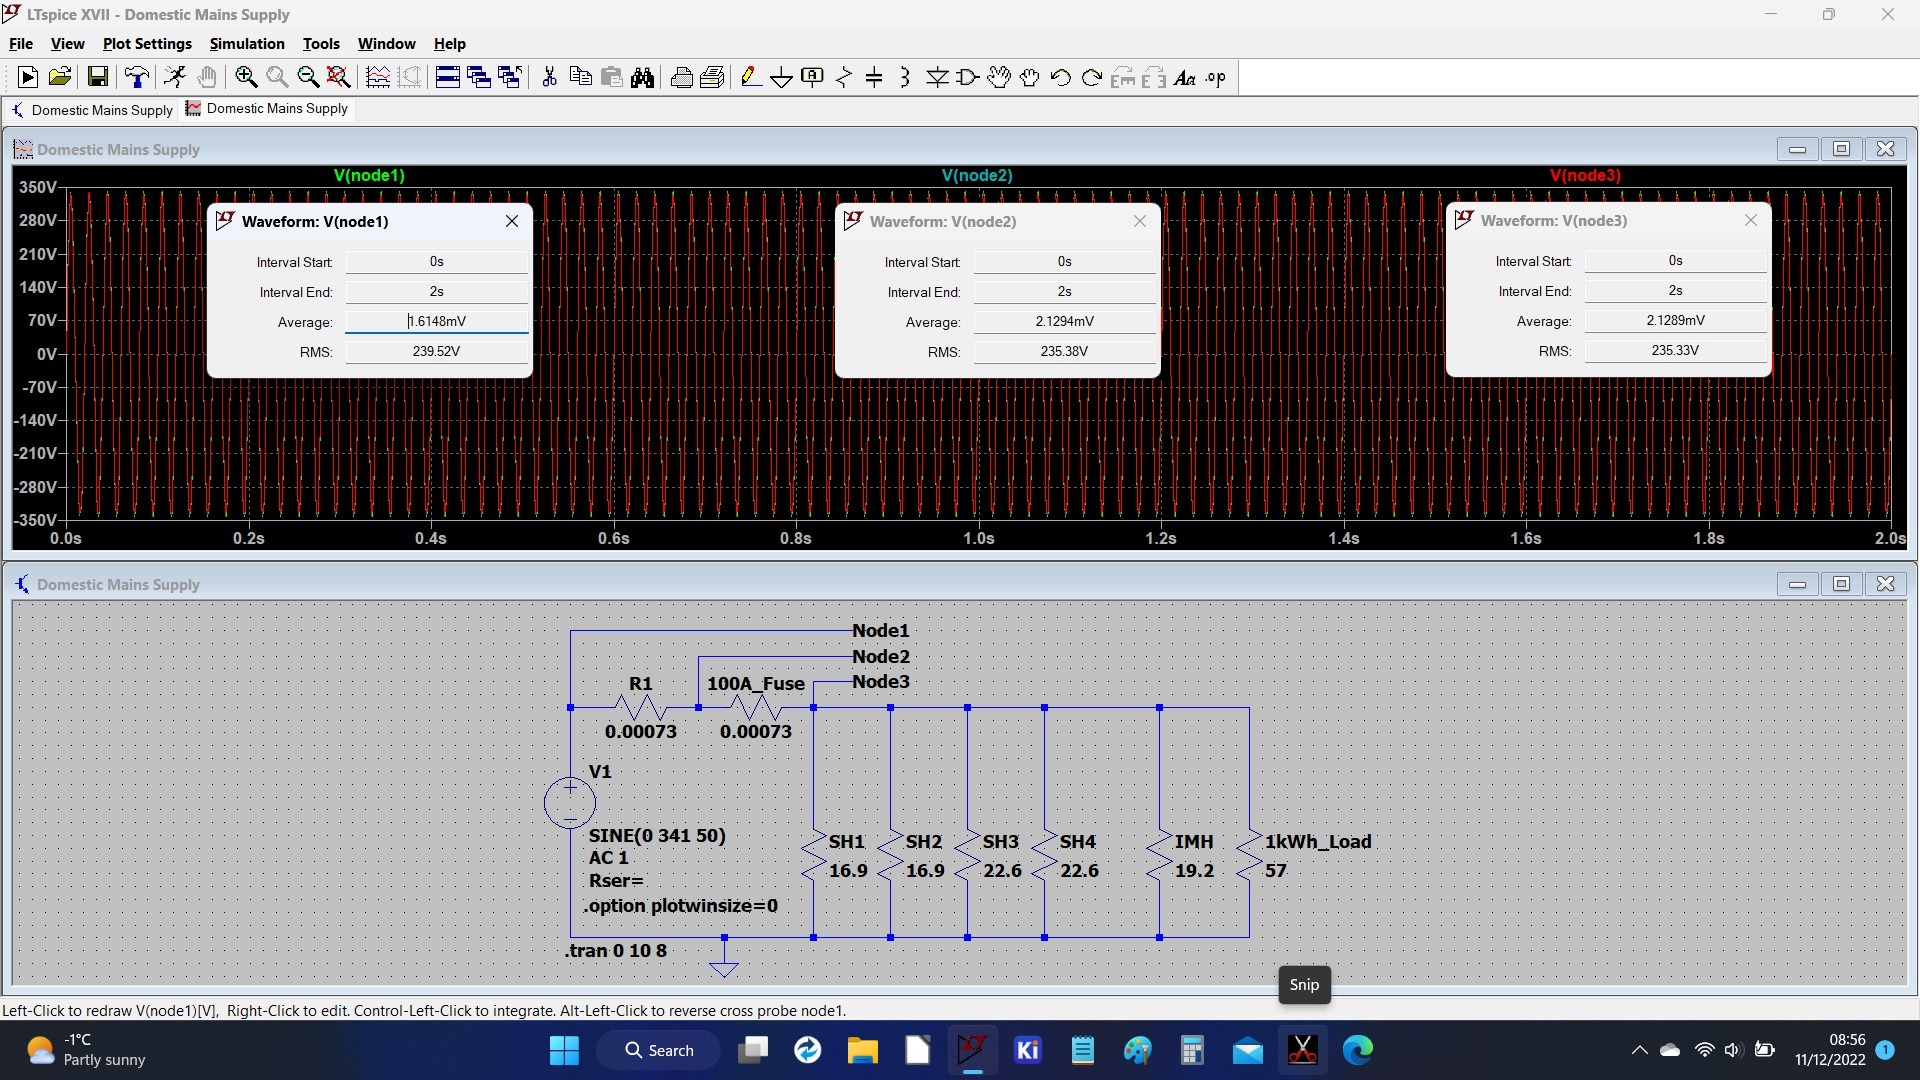Click the SINE(0 341 50) source text
1920x1080 pixels.
(x=657, y=835)
